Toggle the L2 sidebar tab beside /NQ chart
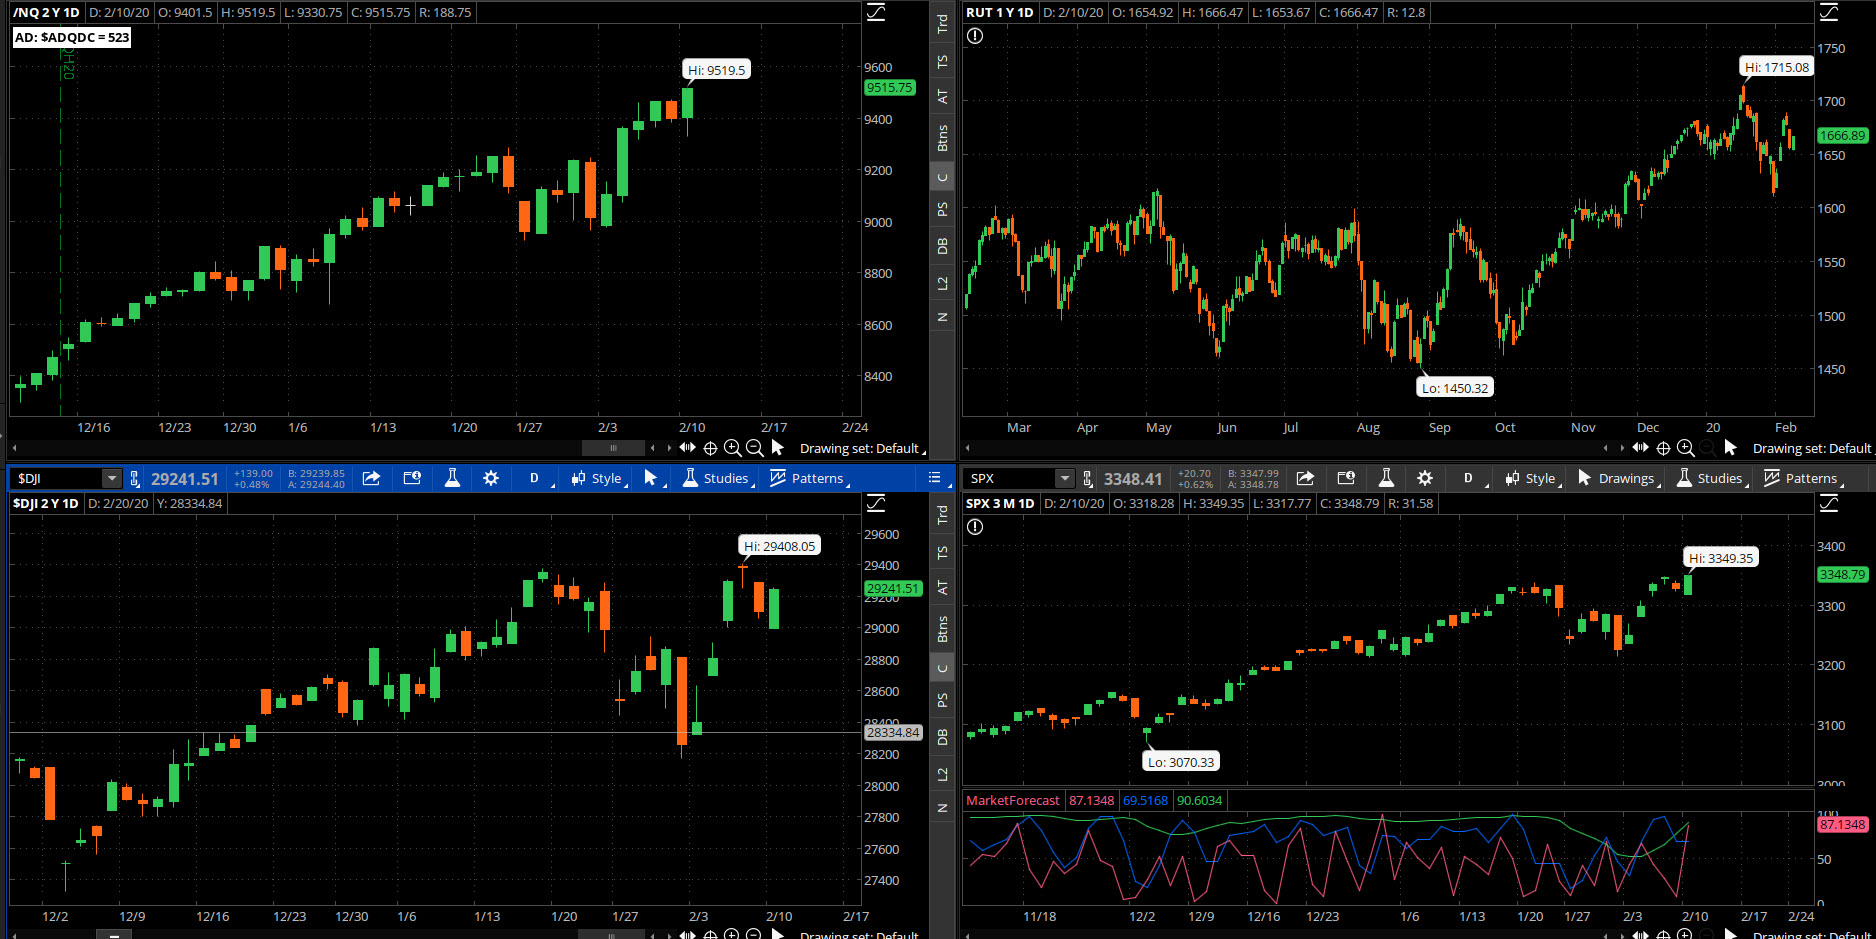 tap(942, 283)
